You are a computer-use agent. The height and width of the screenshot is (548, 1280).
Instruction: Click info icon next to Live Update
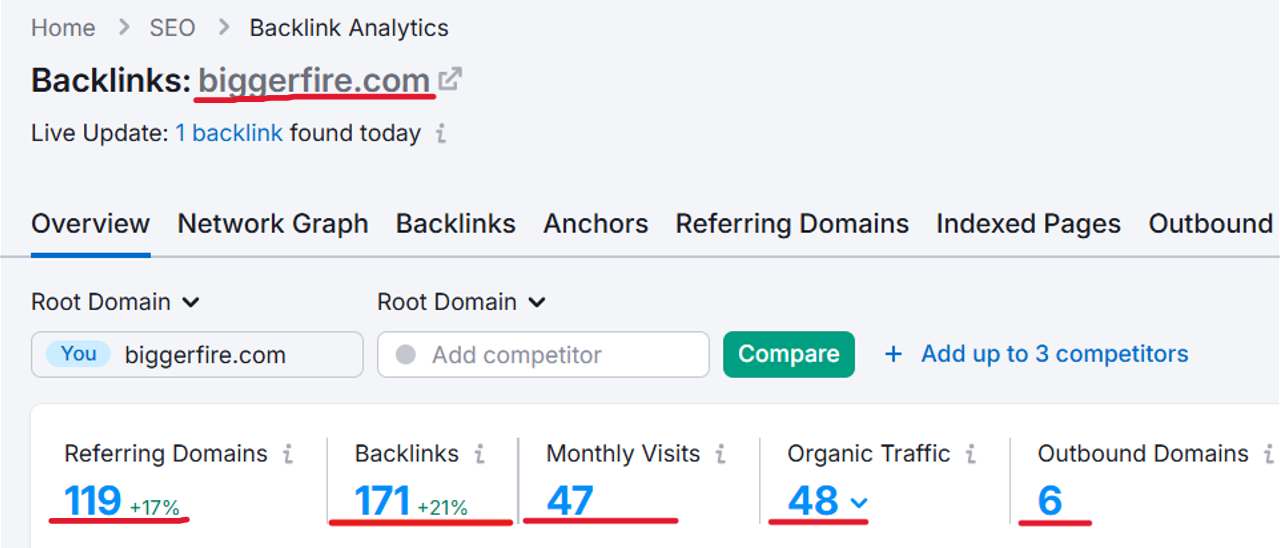click(x=441, y=133)
